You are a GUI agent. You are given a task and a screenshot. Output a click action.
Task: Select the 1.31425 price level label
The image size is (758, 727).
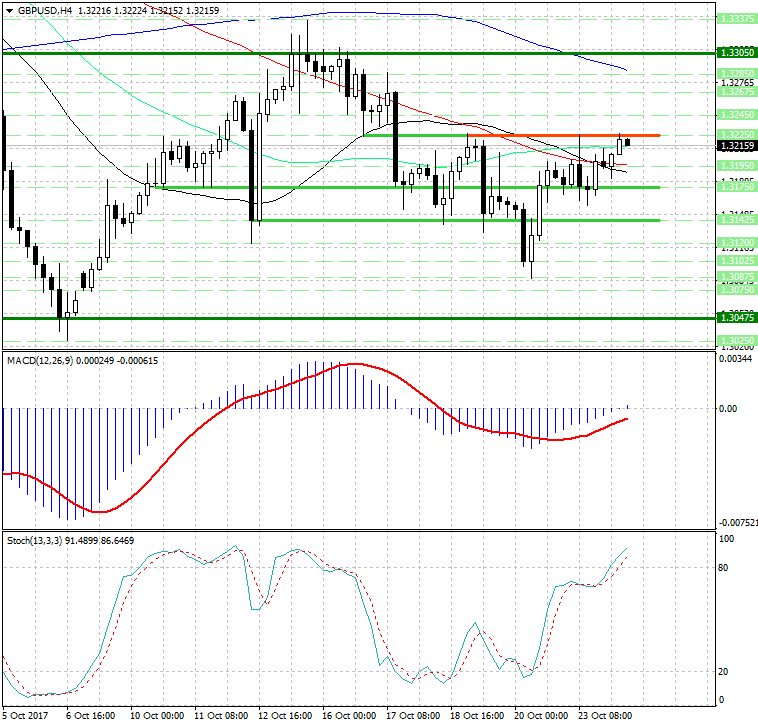pyautogui.click(x=736, y=220)
